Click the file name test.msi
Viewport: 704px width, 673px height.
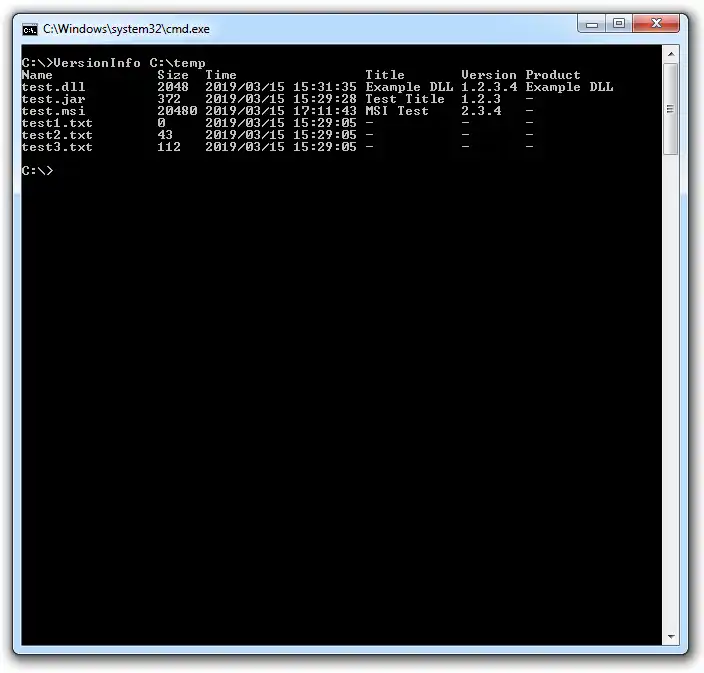(x=53, y=111)
